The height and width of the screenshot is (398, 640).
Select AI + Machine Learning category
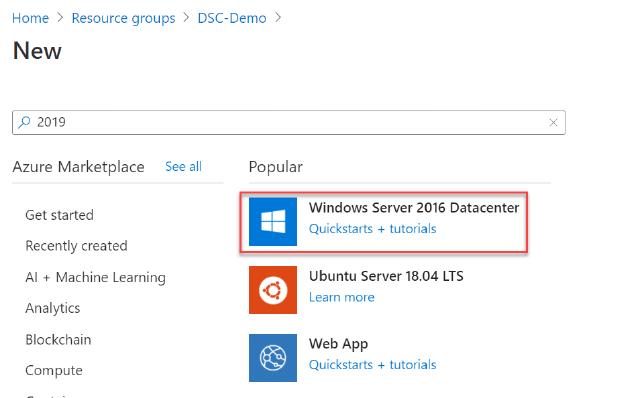click(96, 278)
